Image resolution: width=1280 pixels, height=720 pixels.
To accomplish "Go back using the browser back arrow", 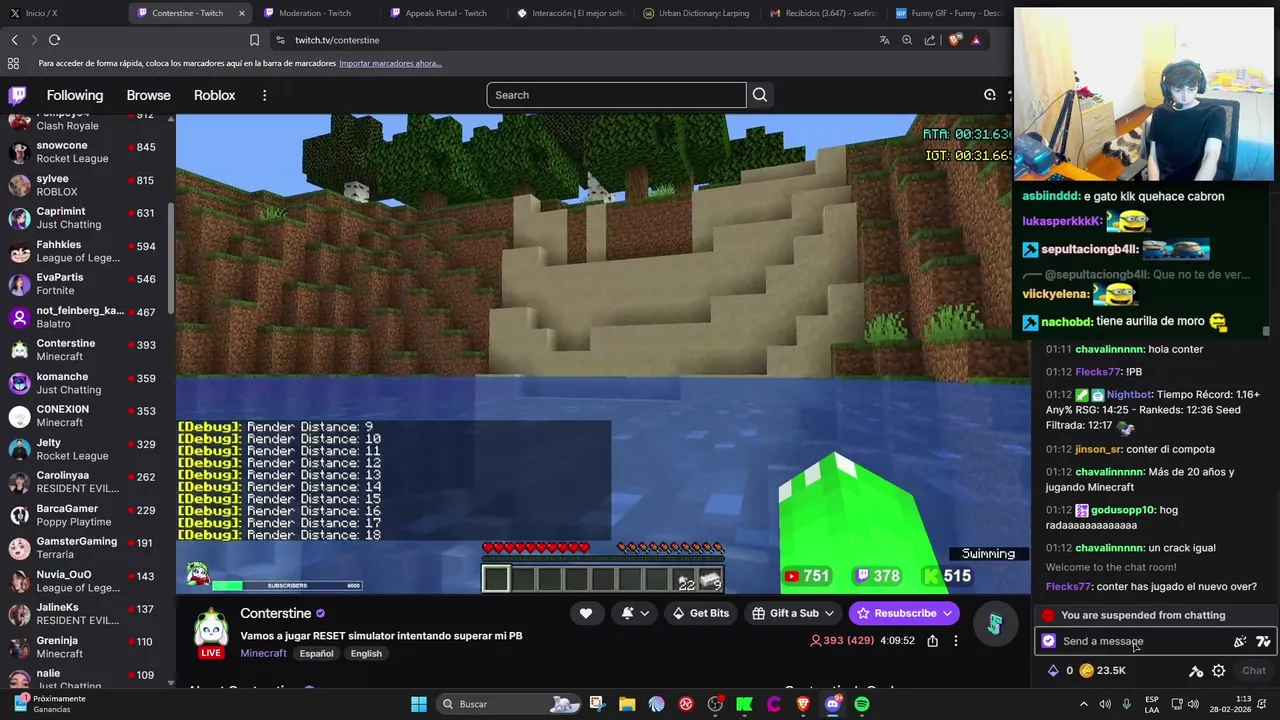I will pos(14,40).
